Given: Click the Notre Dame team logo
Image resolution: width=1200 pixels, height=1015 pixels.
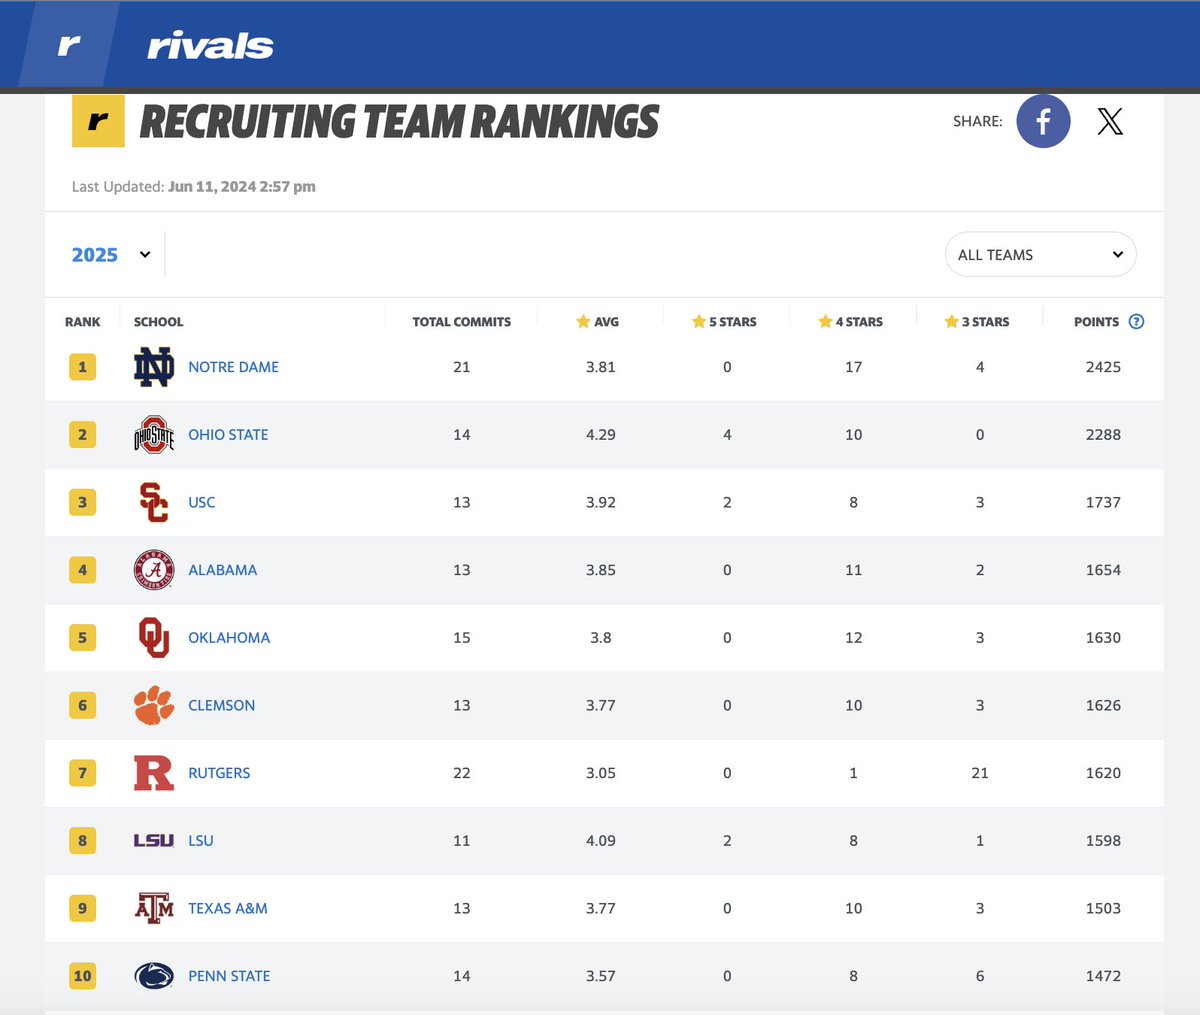Looking at the screenshot, I should coord(154,367).
